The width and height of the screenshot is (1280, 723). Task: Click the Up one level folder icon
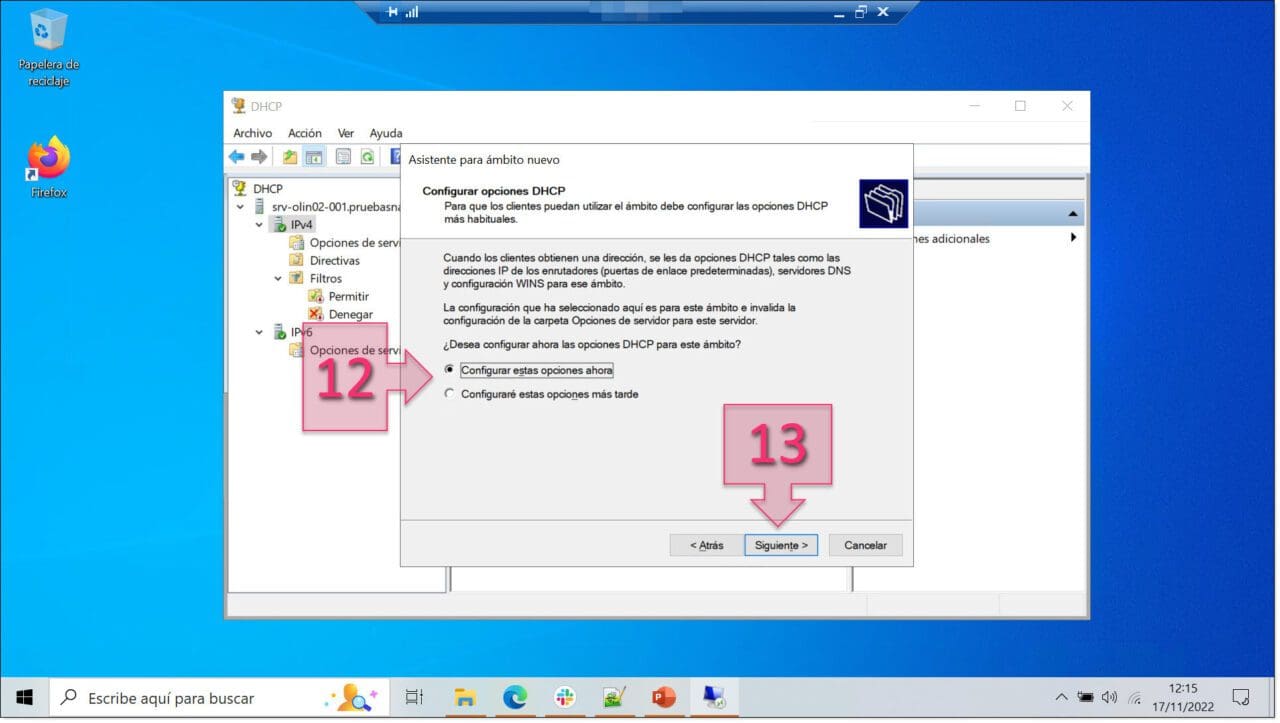[x=290, y=157]
